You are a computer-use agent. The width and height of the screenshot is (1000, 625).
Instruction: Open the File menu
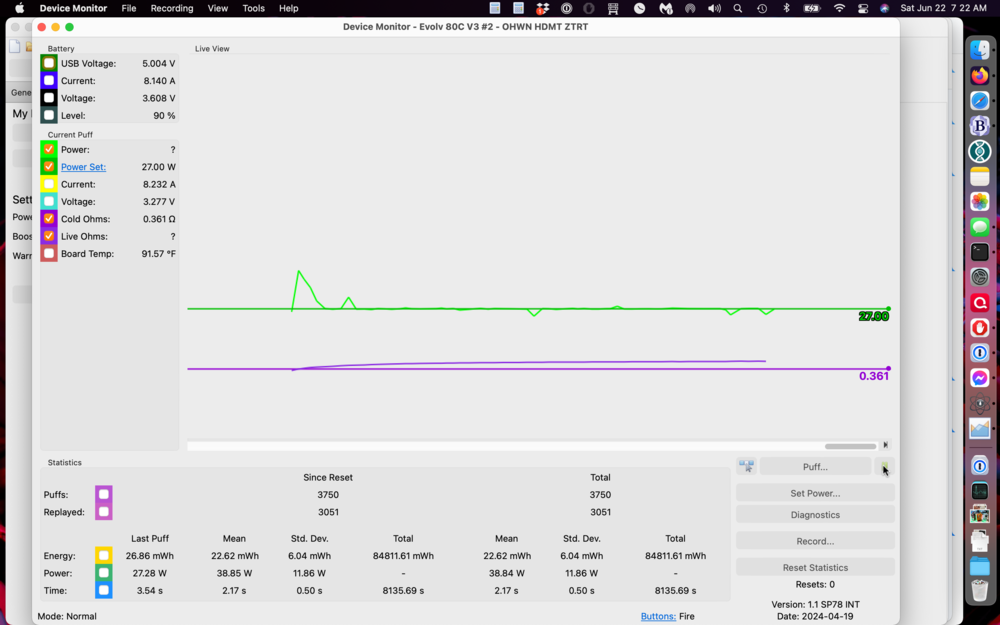(129, 8)
